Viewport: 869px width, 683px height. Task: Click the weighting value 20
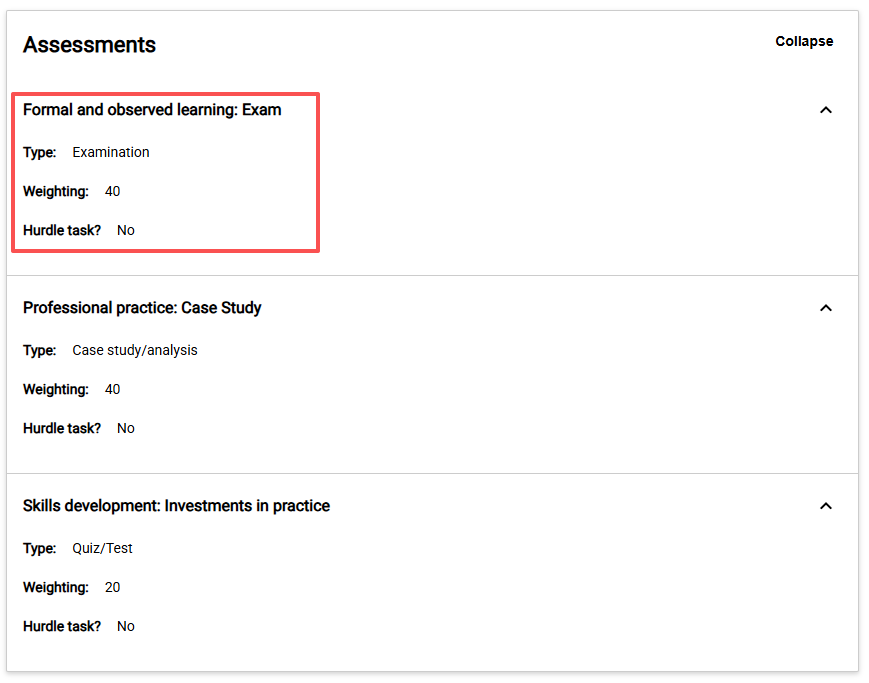tap(112, 588)
